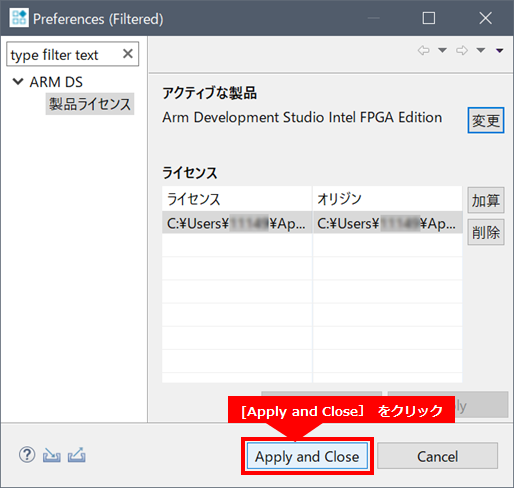The height and width of the screenshot is (488, 514).
Task: Select the ARM DS tree item
Action: click(x=56, y=82)
